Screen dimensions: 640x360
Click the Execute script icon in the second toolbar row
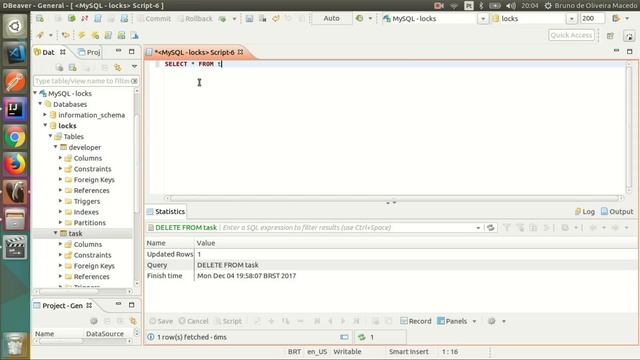[x=108, y=36]
